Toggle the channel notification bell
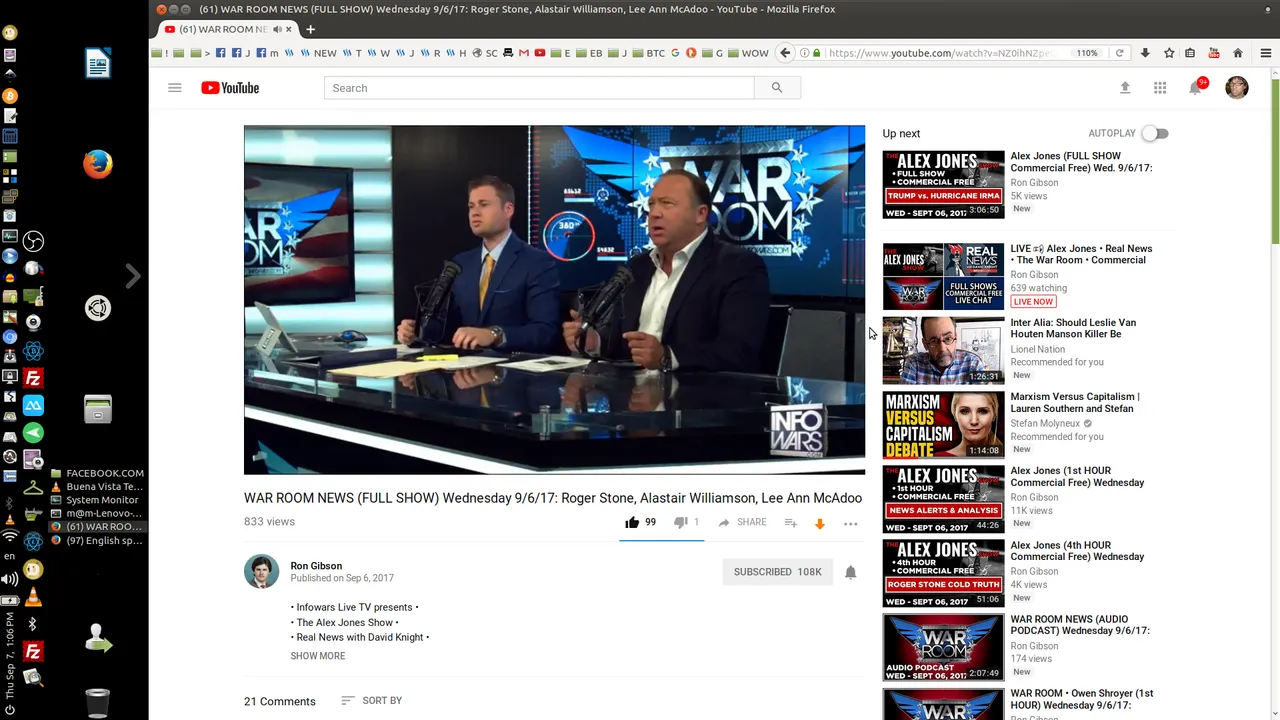Image resolution: width=1280 pixels, height=720 pixels. [851, 572]
